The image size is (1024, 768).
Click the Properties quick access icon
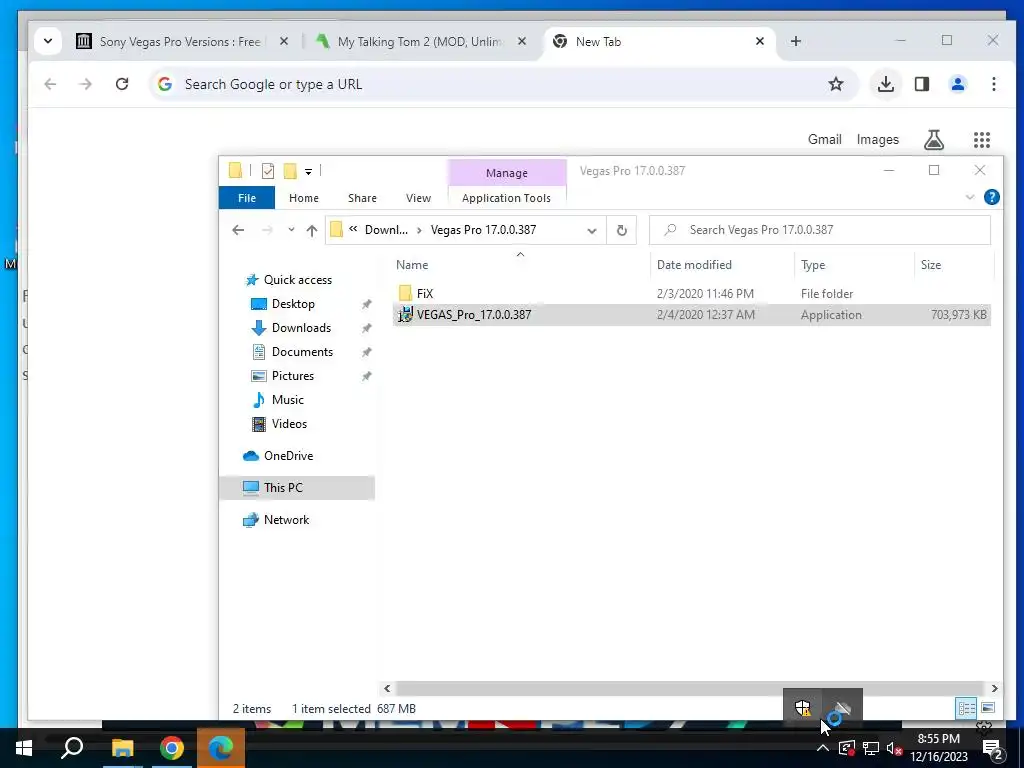point(268,171)
